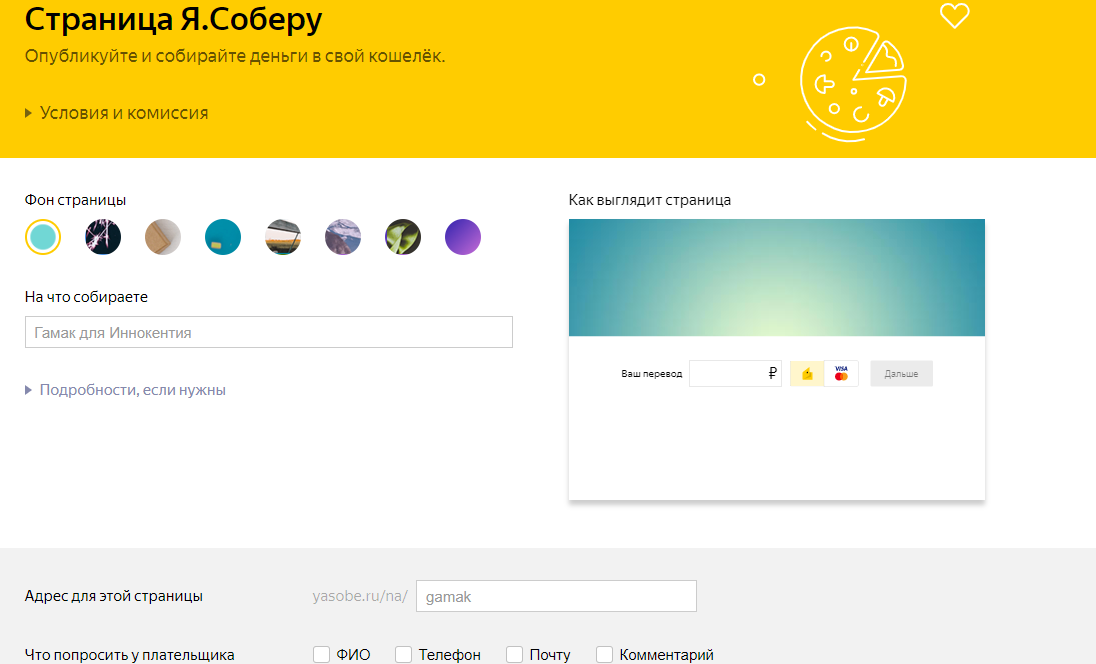The width and height of the screenshot is (1096, 664).
Task: Click the heart icon in the banner
Action: (x=954, y=15)
